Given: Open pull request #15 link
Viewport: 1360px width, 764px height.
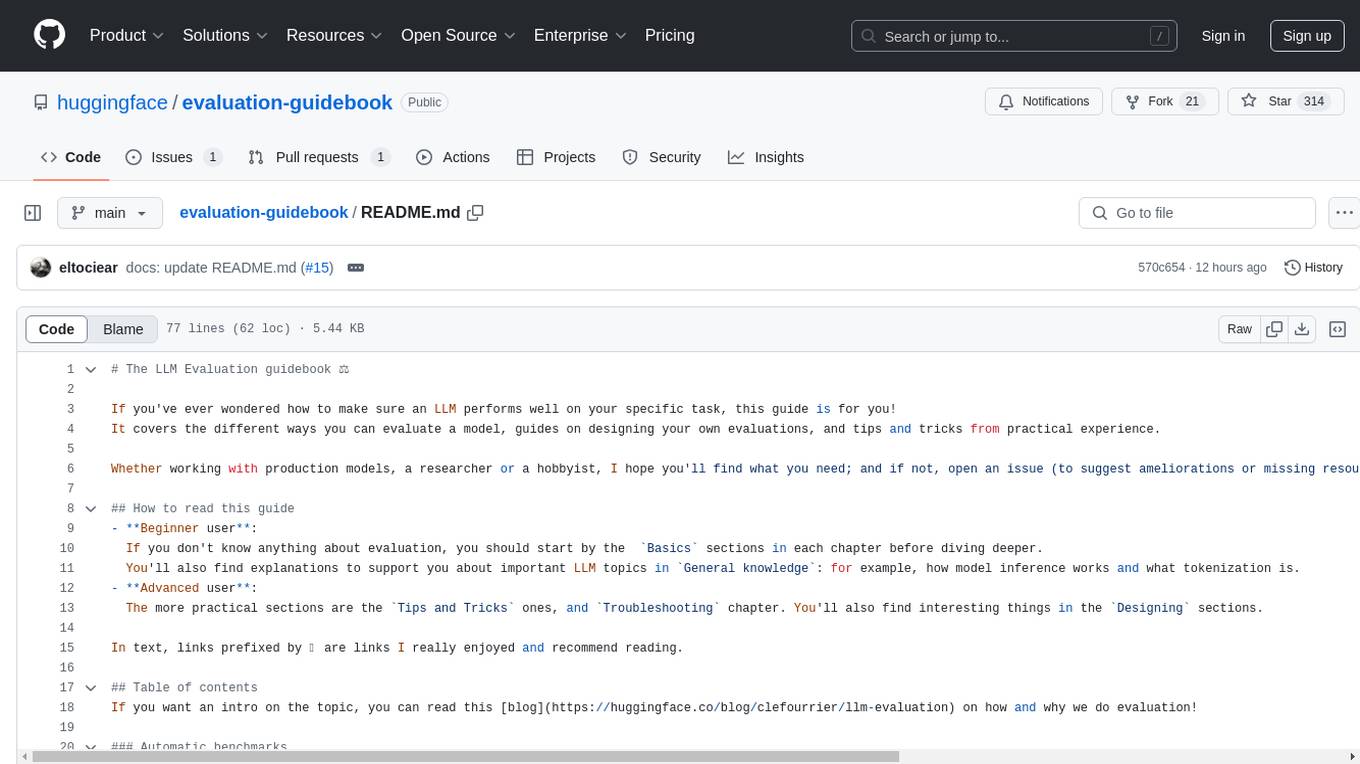Looking at the screenshot, I should (x=317, y=268).
